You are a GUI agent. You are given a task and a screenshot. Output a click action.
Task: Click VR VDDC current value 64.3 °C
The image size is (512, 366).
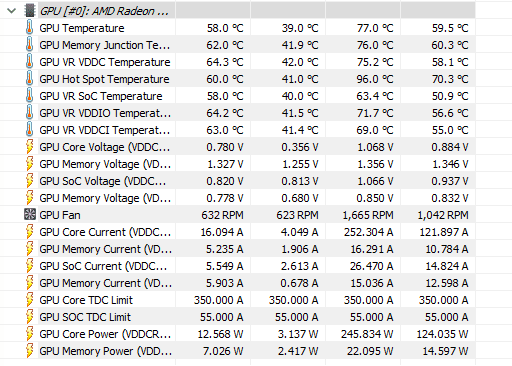pos(225,62)
